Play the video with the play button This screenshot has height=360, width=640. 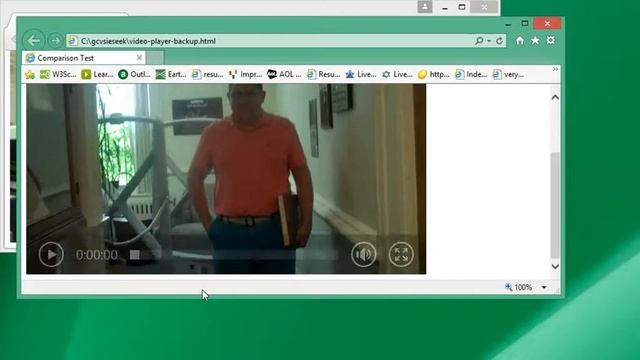(51, 254)
